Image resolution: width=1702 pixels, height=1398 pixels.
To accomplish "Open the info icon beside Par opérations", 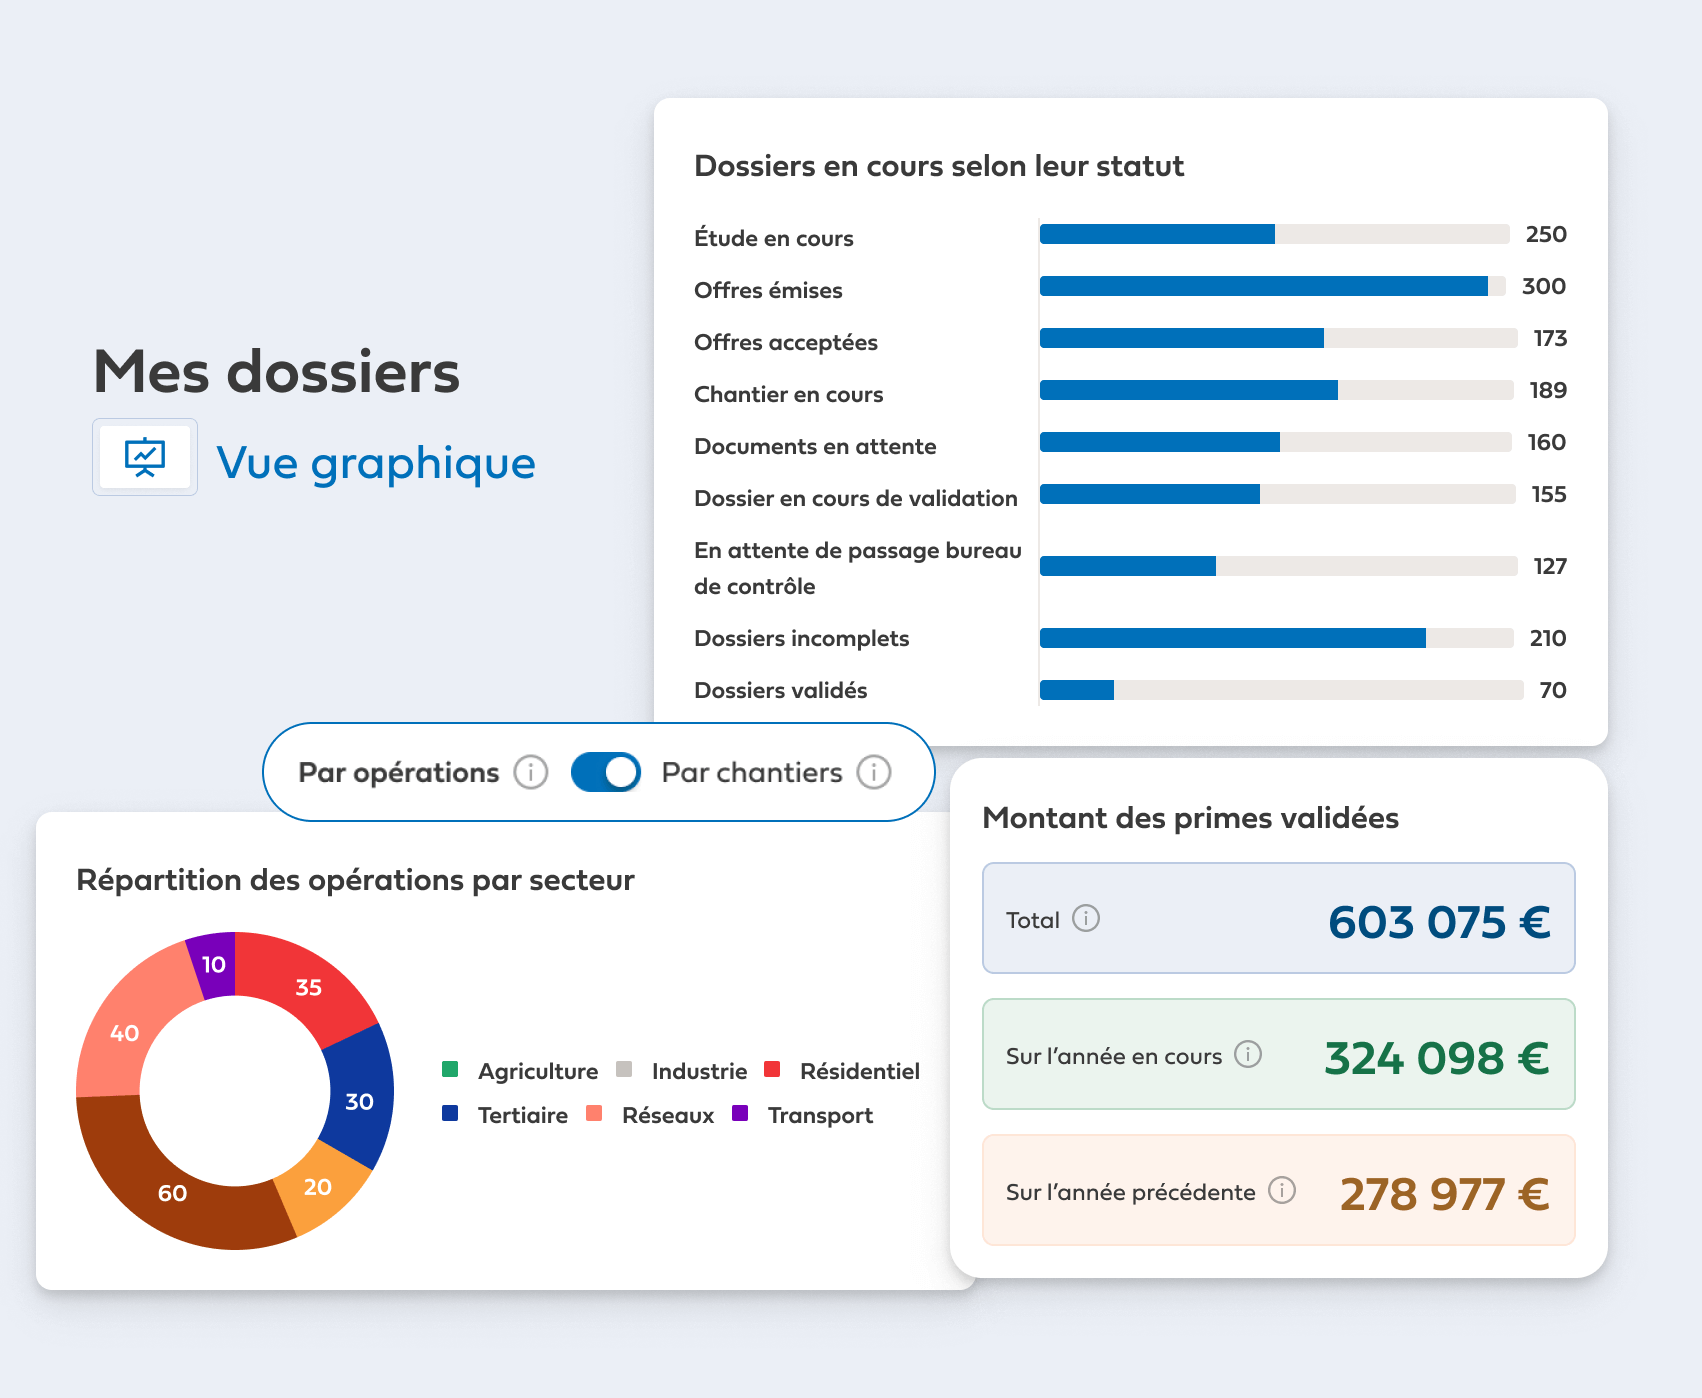I will point(533,771).
